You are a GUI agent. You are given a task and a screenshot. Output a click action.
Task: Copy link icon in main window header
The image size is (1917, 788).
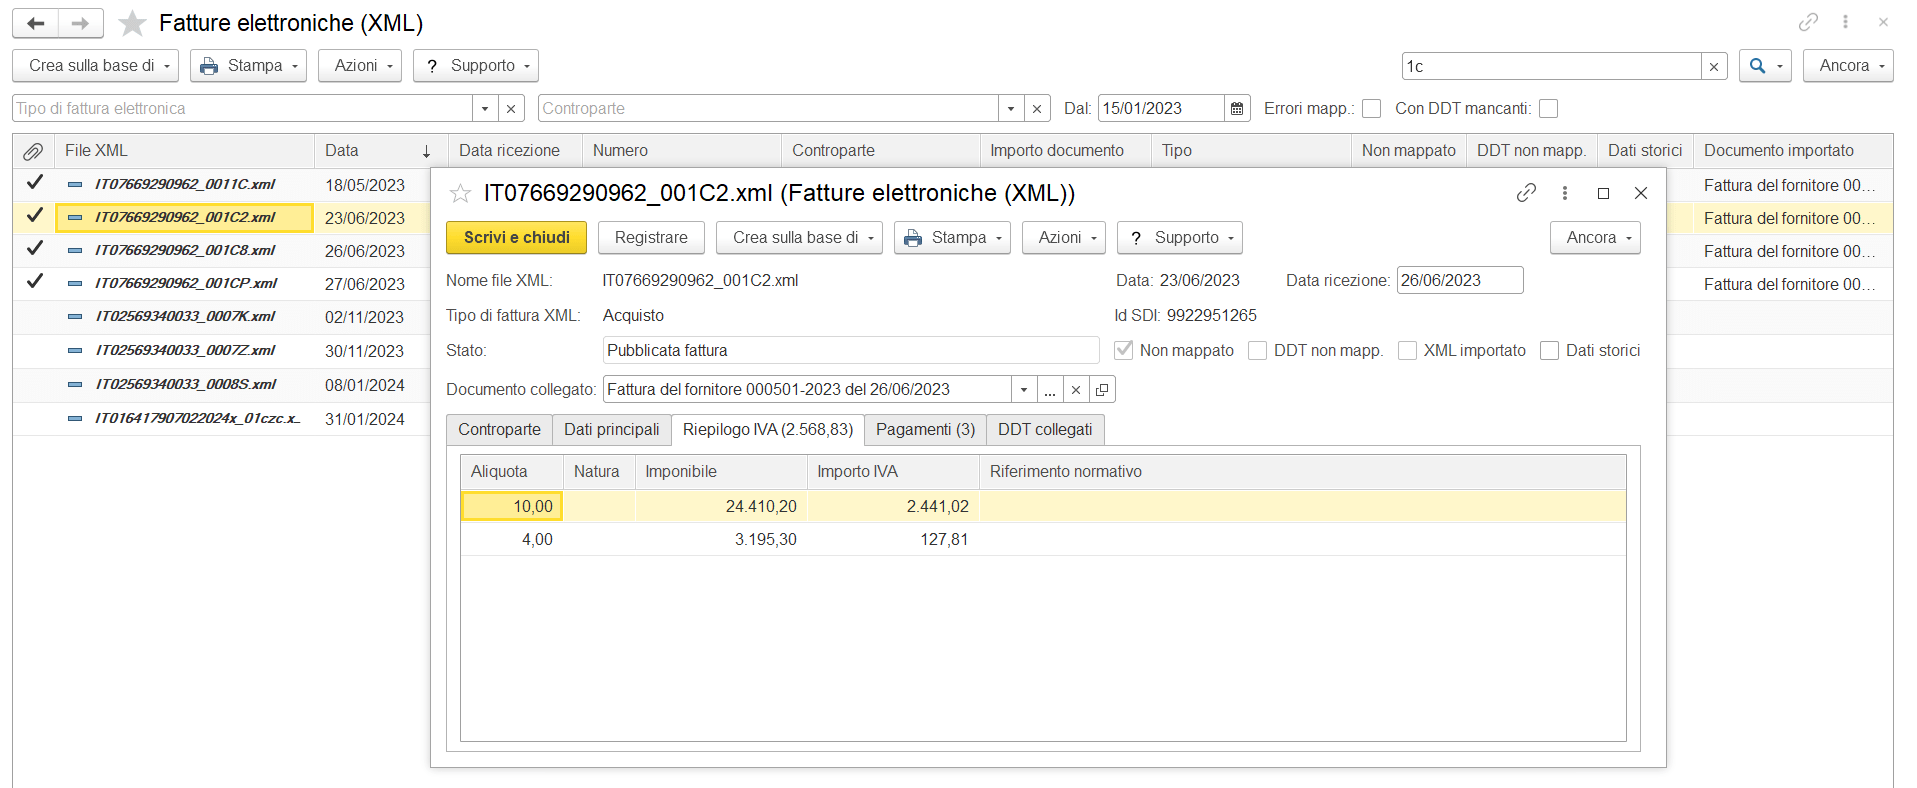(1808, 22)
